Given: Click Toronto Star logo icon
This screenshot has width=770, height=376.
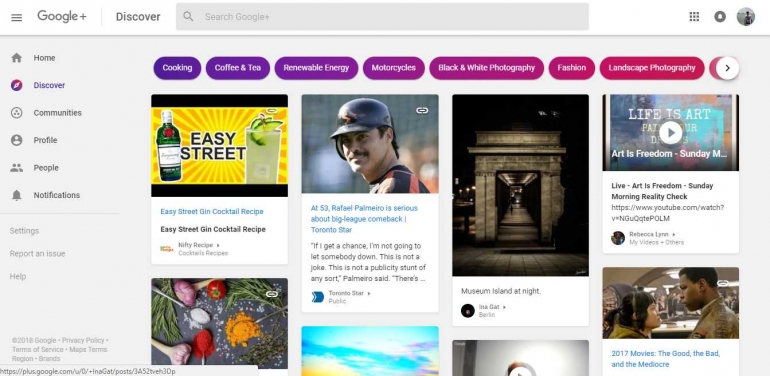Looking at the screenshot, I should click(318, 297).
